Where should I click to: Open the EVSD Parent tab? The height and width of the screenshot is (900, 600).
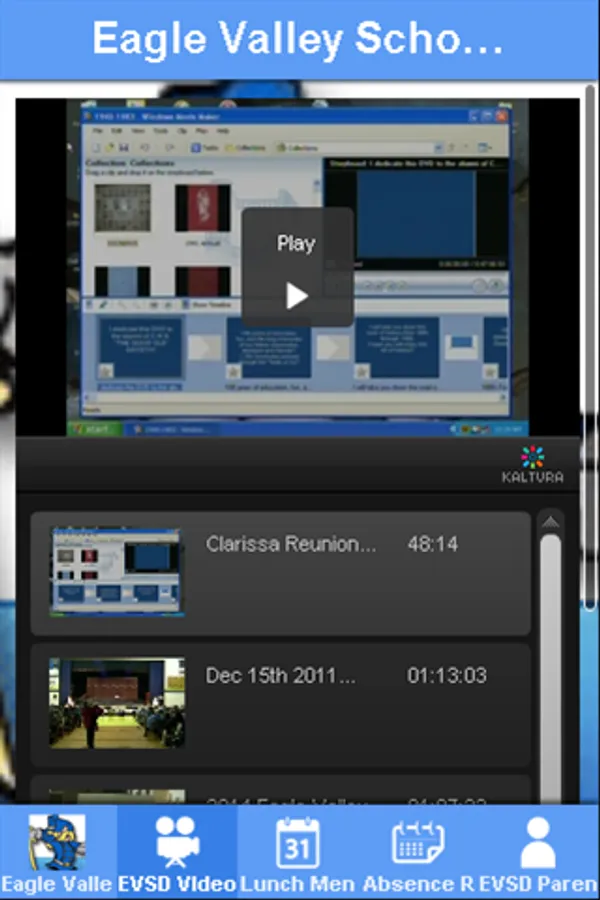tap(538, 852)
